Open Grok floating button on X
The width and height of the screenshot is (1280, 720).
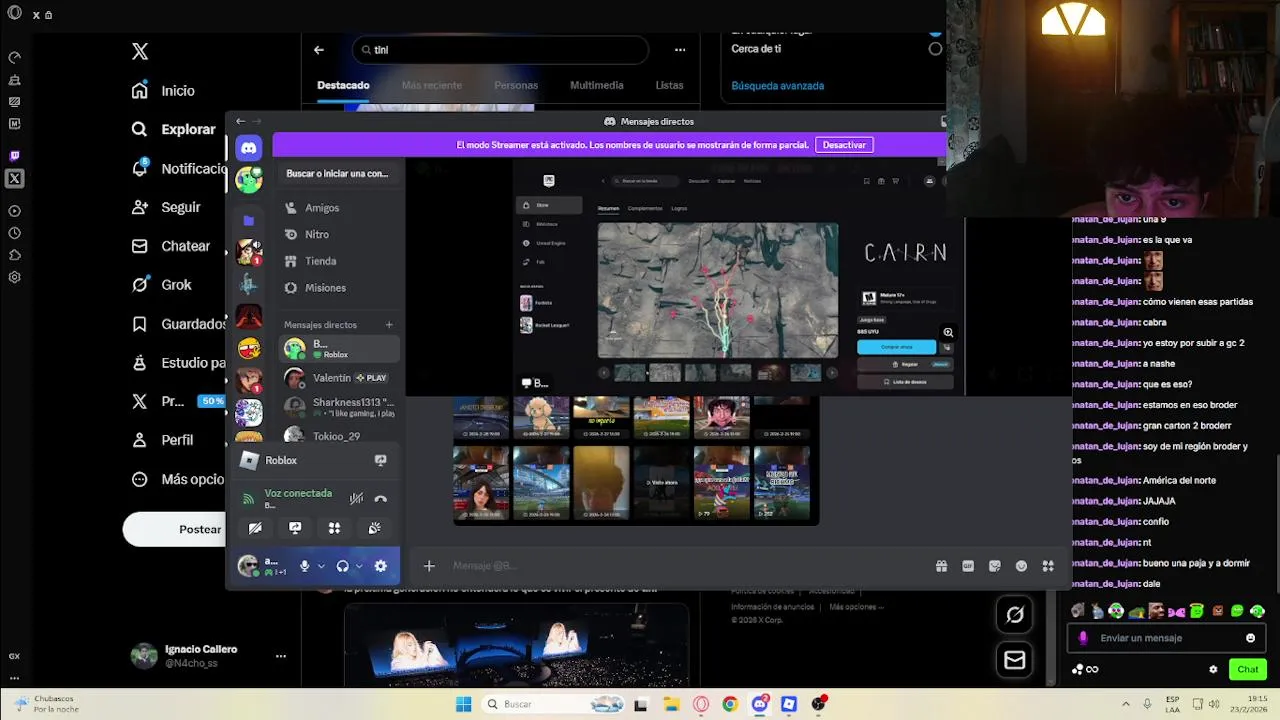click(1014, 615)
